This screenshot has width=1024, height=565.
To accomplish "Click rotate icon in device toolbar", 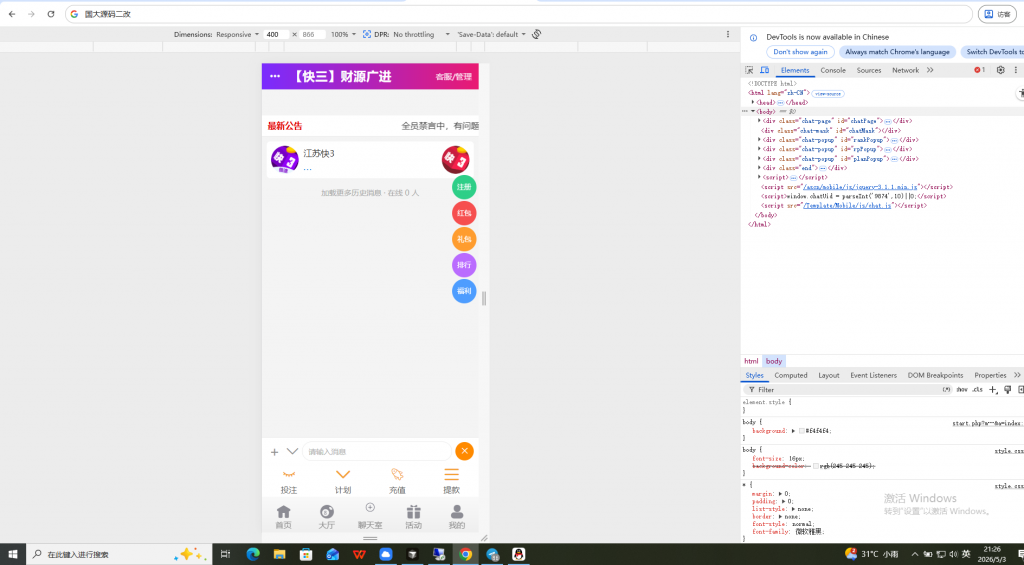I will 536,34.
